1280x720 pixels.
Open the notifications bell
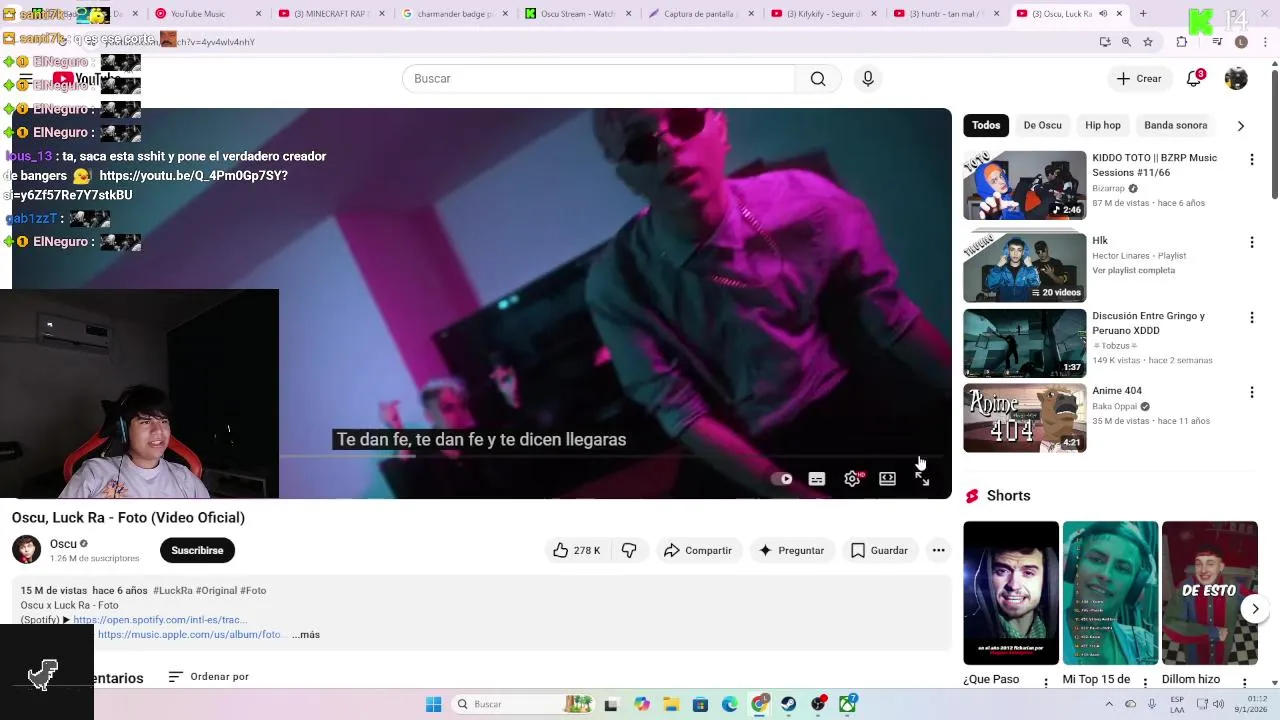(1194, 78)
